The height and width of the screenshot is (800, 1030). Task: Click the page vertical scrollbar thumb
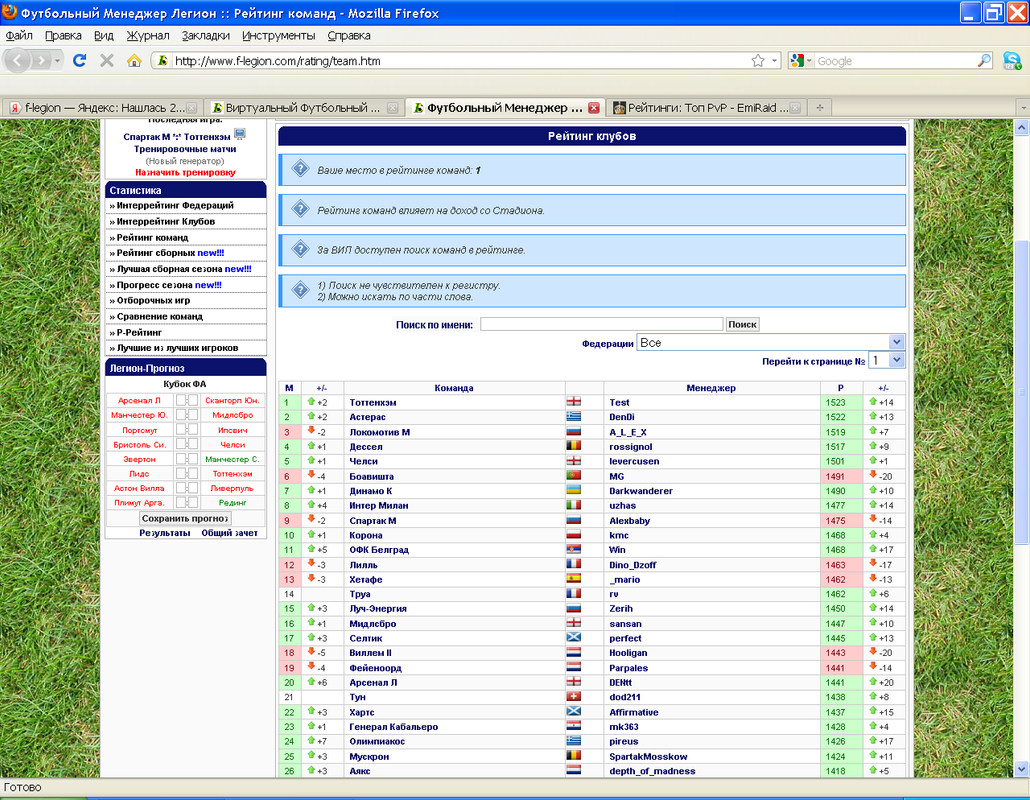(1021, 392)
